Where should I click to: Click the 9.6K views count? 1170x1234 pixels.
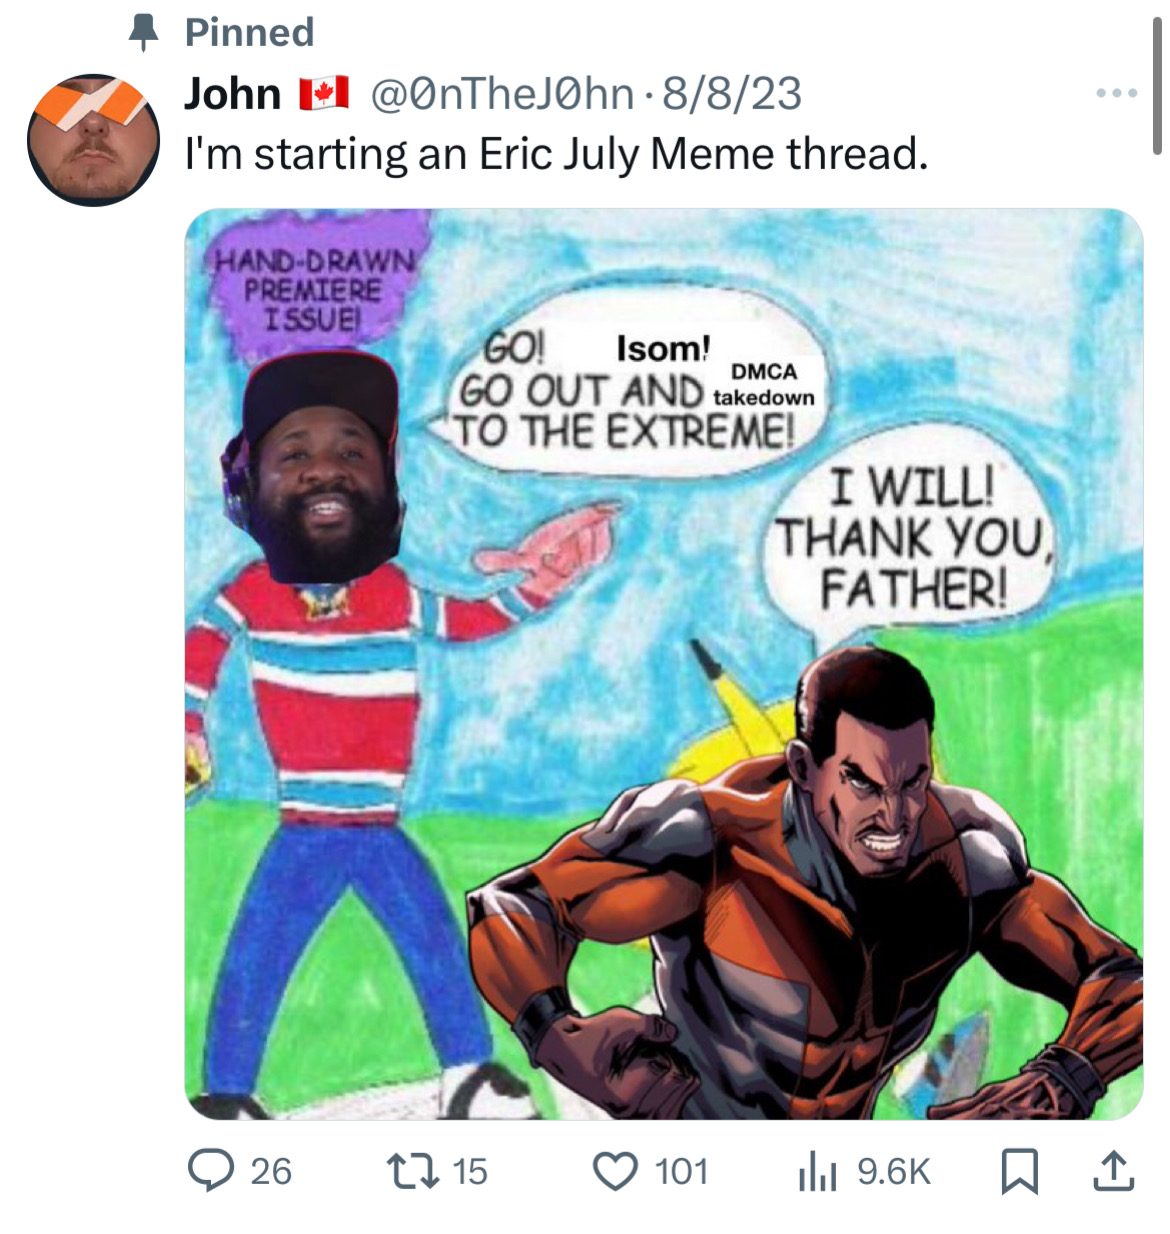pyautogui.click(x=894, y=1171)
